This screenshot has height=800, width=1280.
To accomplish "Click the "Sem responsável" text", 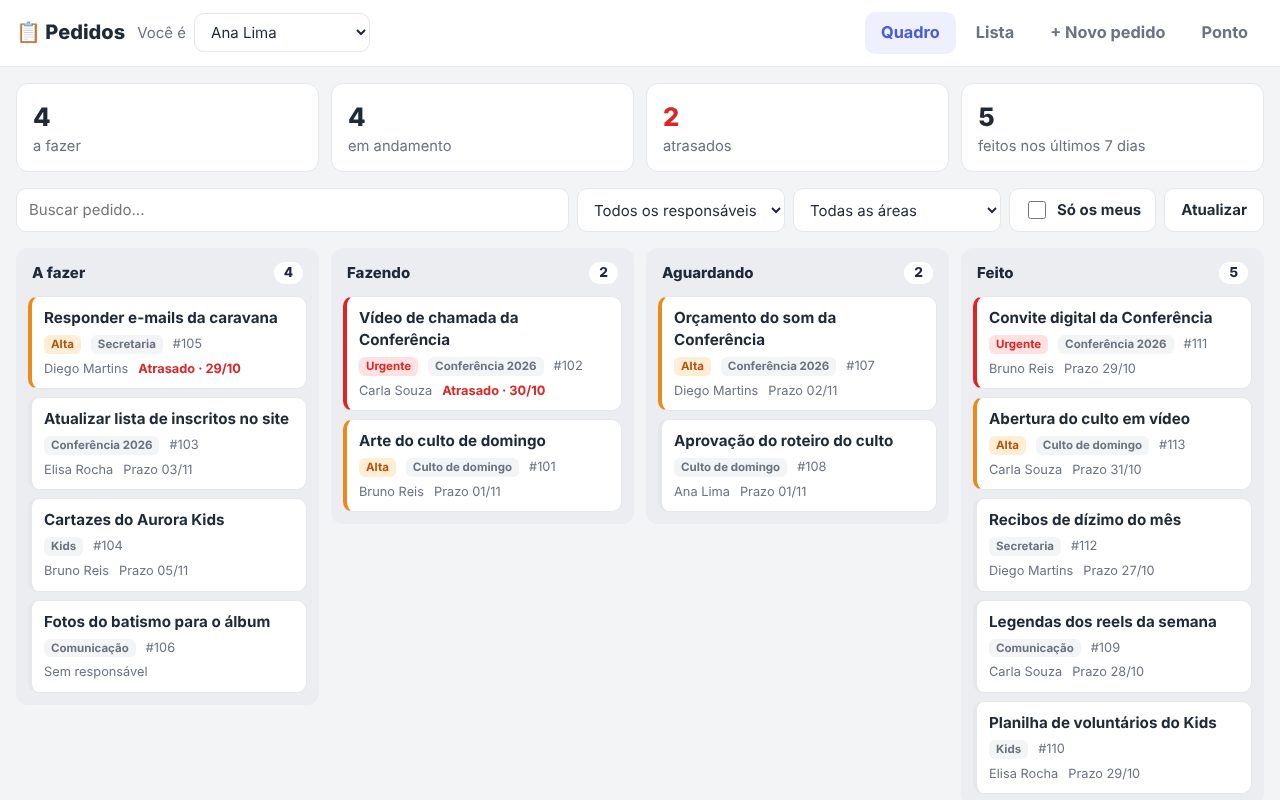I will pos(96,671).
